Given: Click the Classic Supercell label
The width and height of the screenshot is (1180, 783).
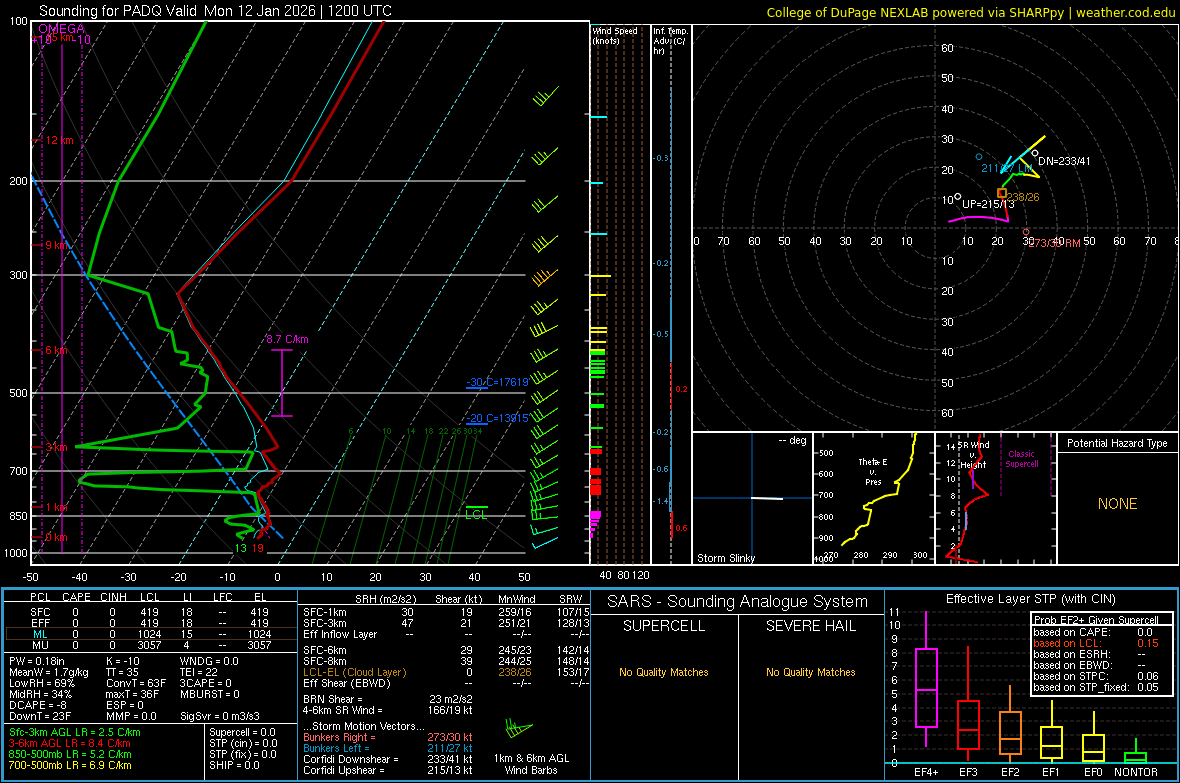Looking at the screenshot, I should 1021,459.
